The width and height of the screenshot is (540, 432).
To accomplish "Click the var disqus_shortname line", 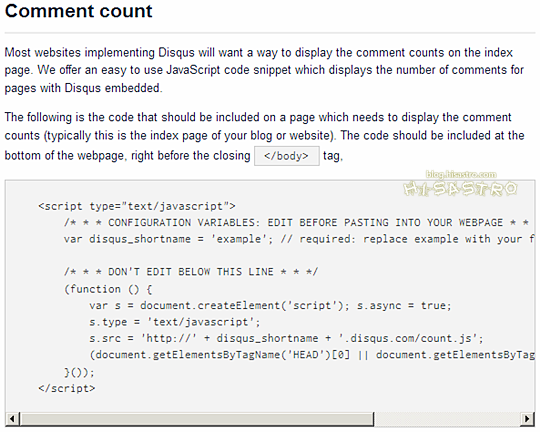I will click(x=299, y=239).
